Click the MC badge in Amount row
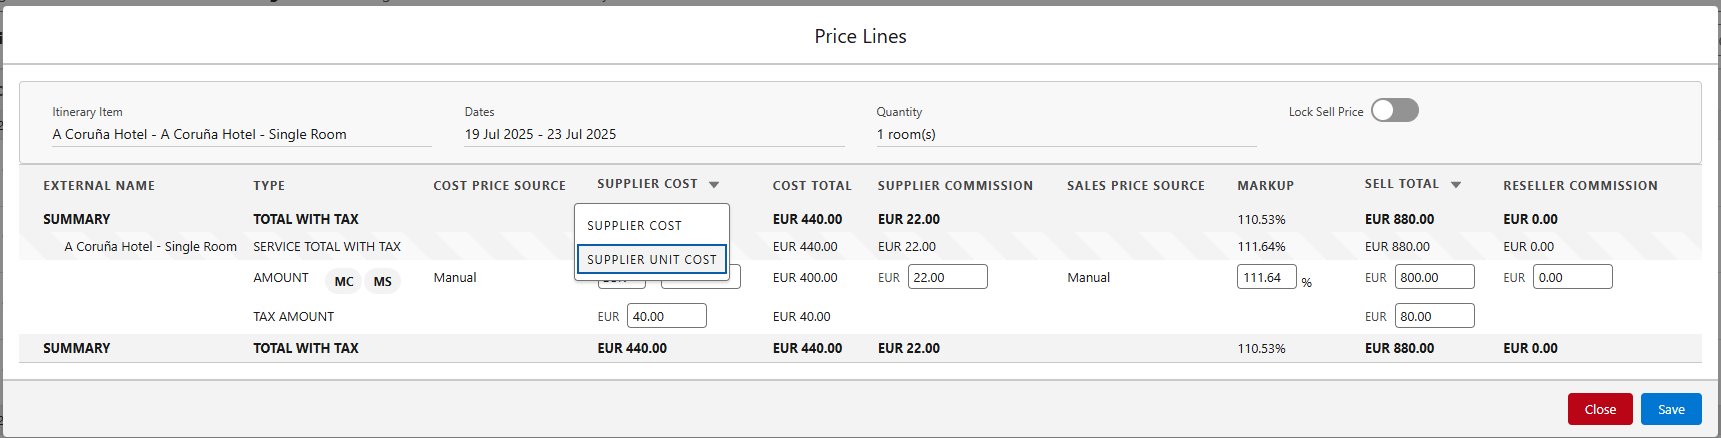This screenshot has height=438, width=1721. coord(344,282)
